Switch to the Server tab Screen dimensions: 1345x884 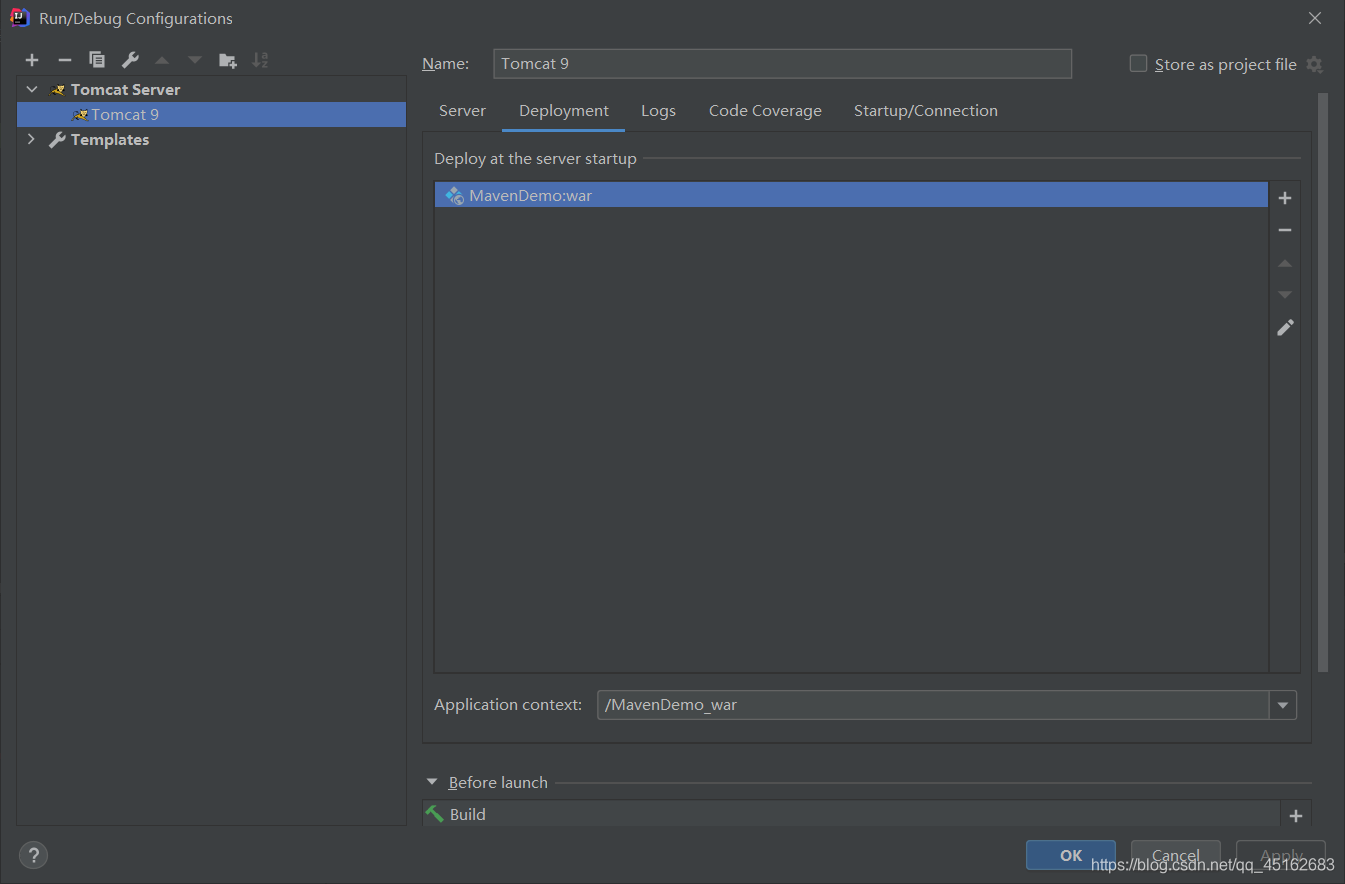coord(462,111)
